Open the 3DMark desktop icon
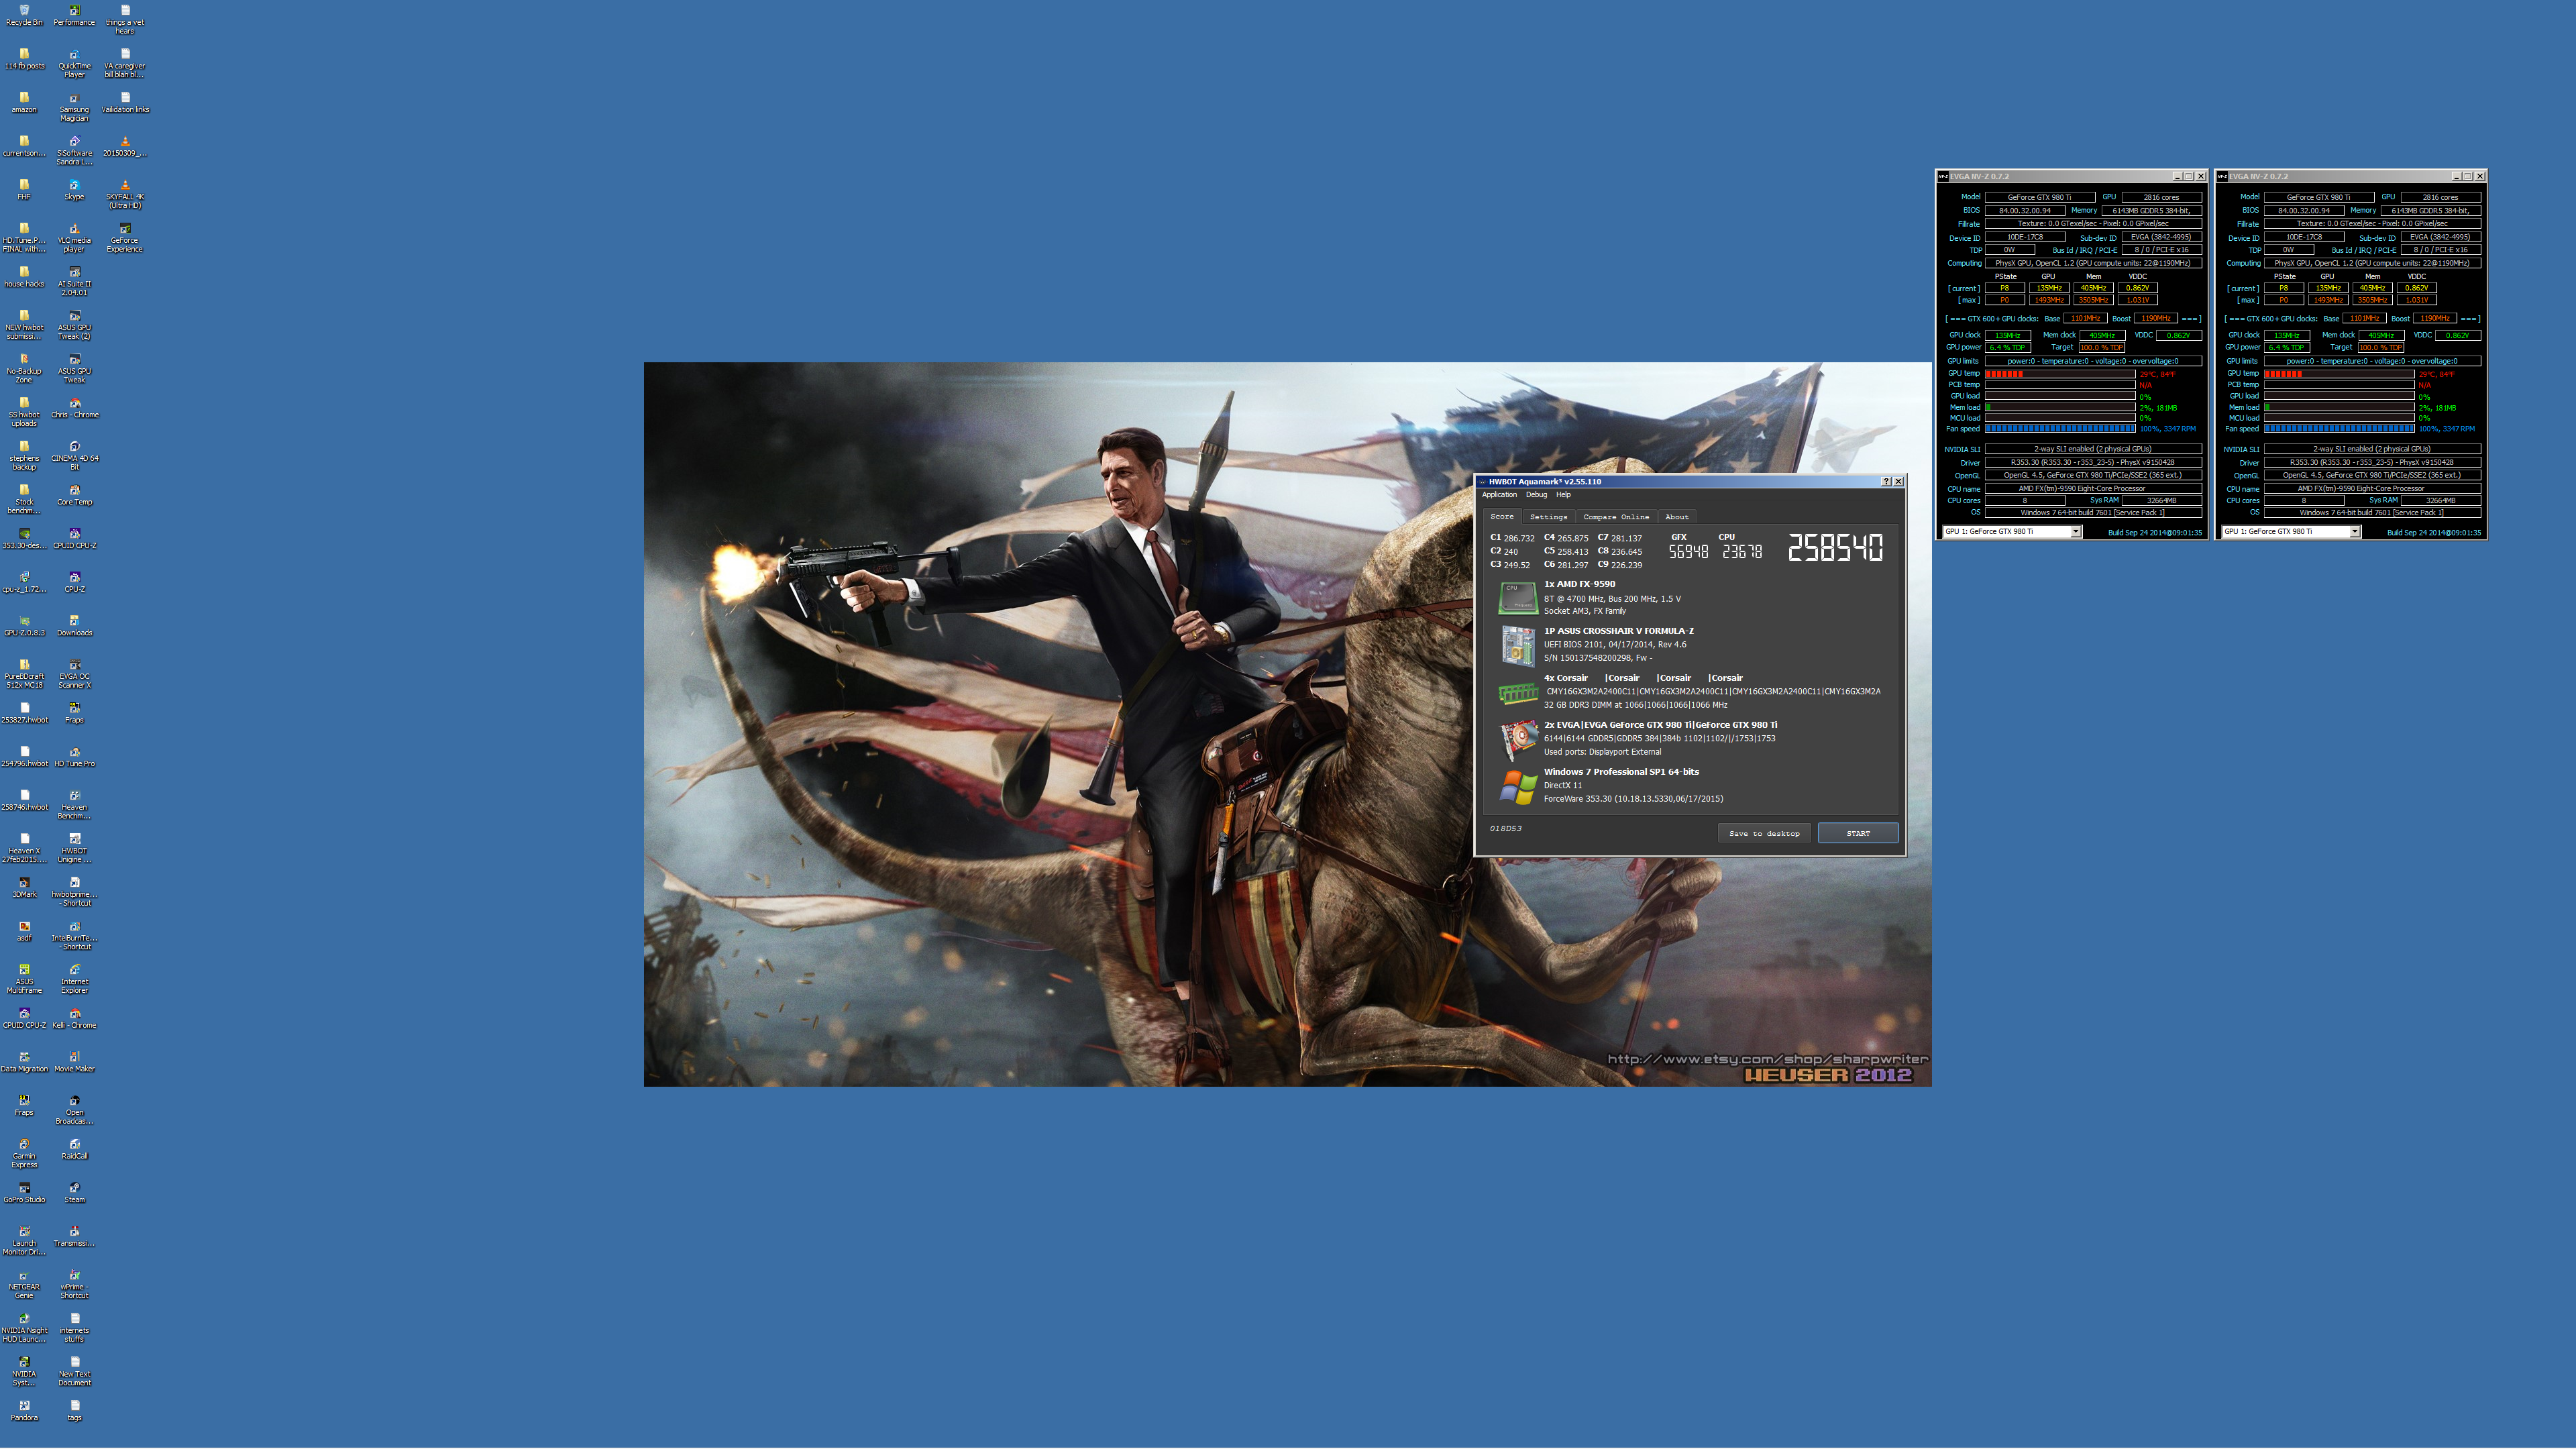 pos(24,888)
